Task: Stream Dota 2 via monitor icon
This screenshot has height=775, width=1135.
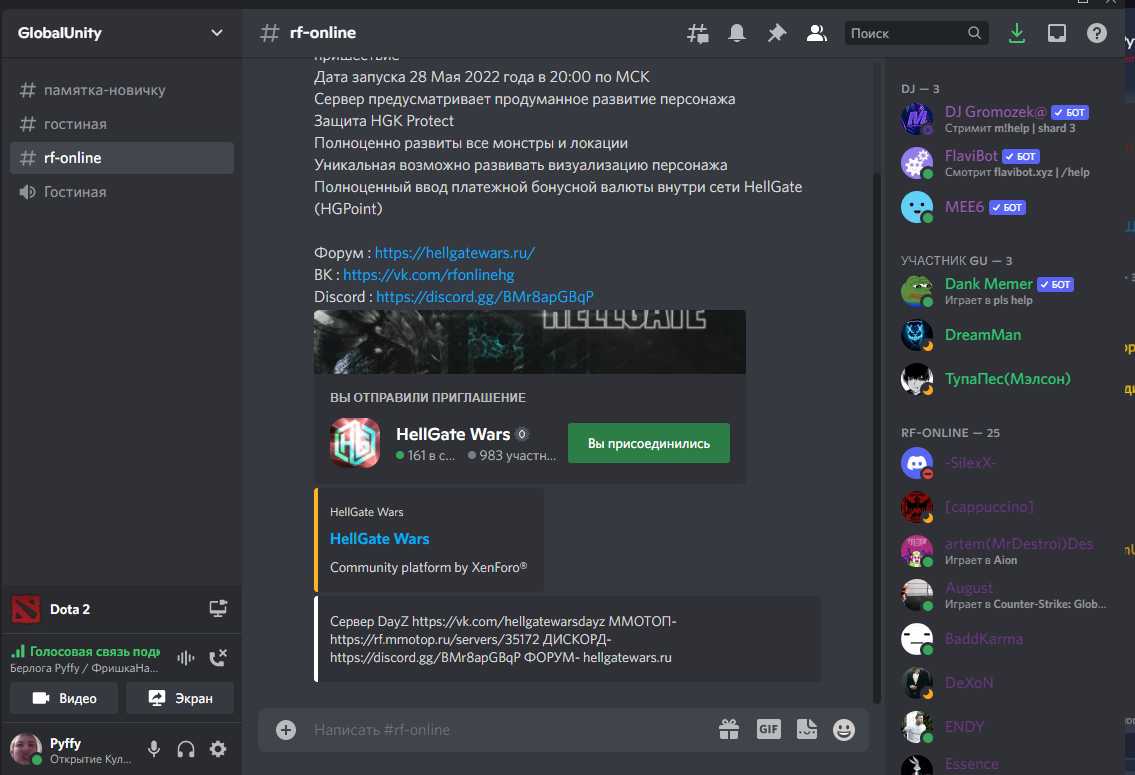Action: 218,609
